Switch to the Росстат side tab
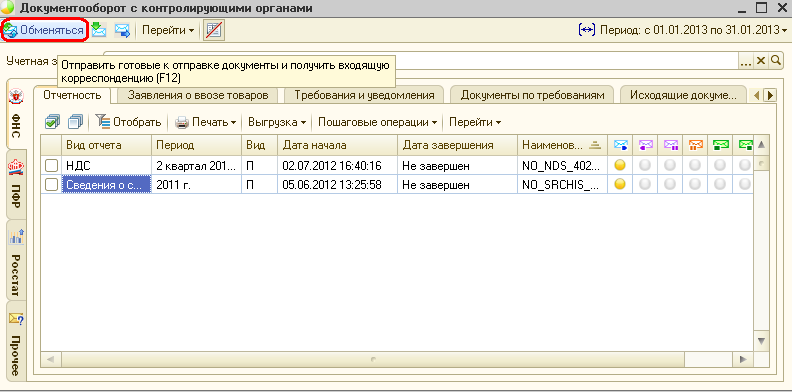This screenshot has height=392, width=792. pos(16,260)
